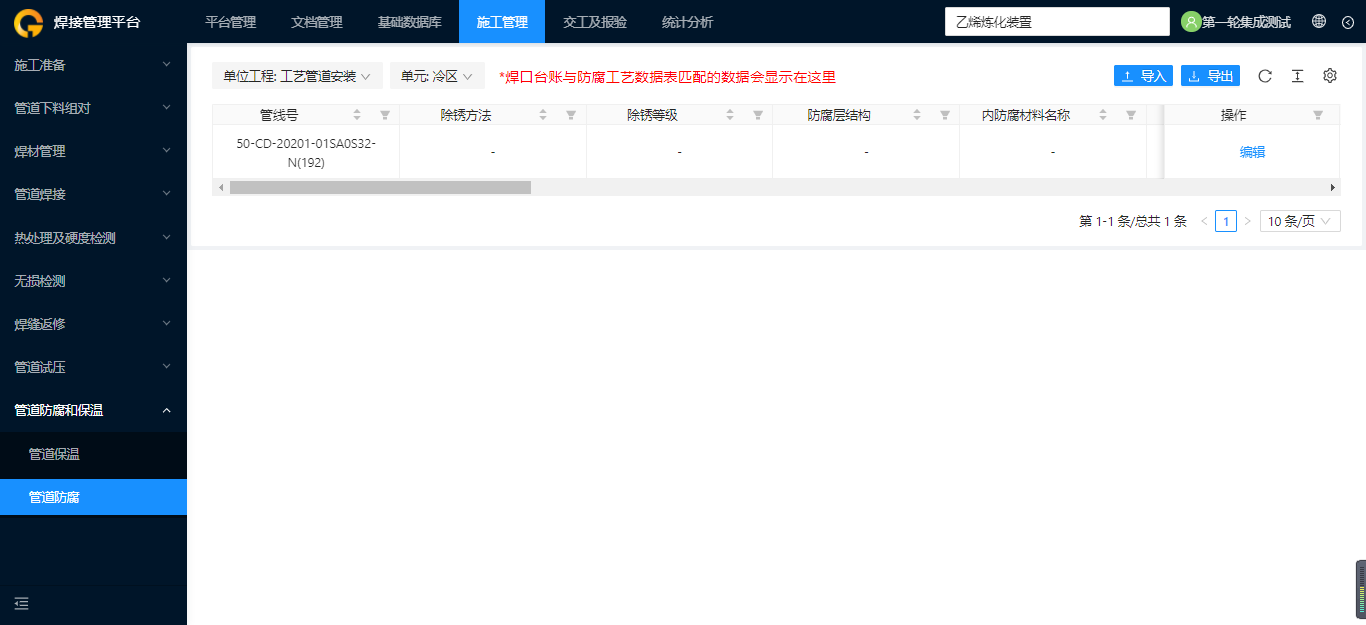
Task: Expand 热处理及硬度检测 sidebar menu
Action: coord(93,238)
